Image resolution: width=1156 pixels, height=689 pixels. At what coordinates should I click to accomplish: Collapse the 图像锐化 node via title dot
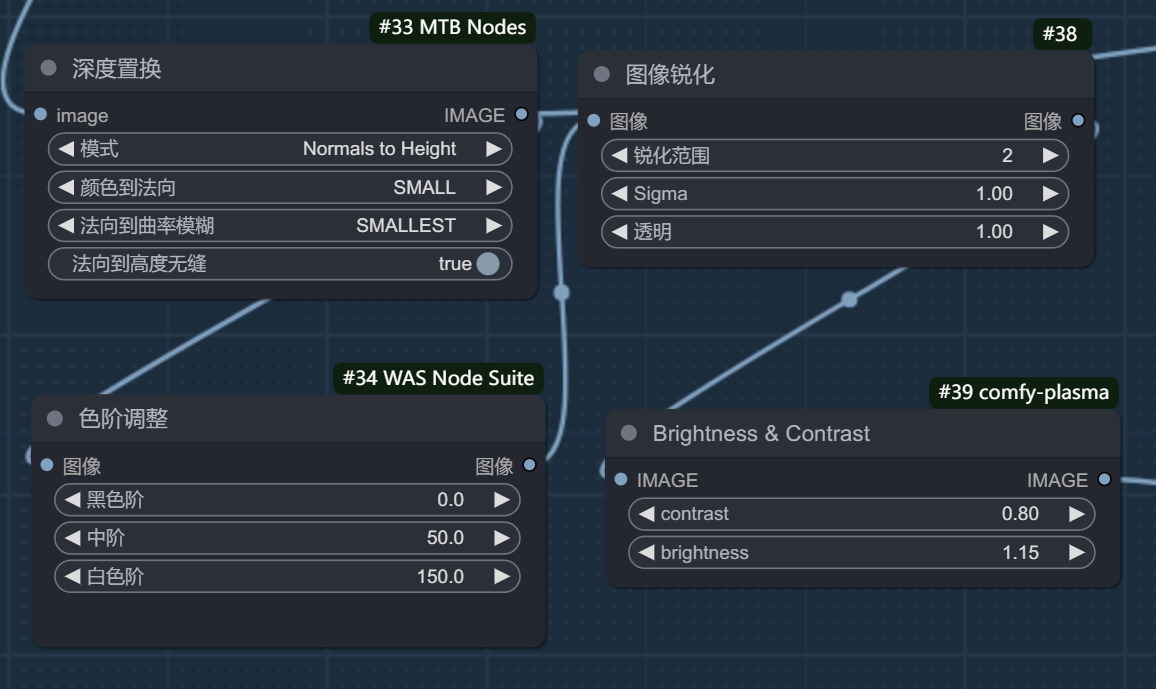(602, 74)
